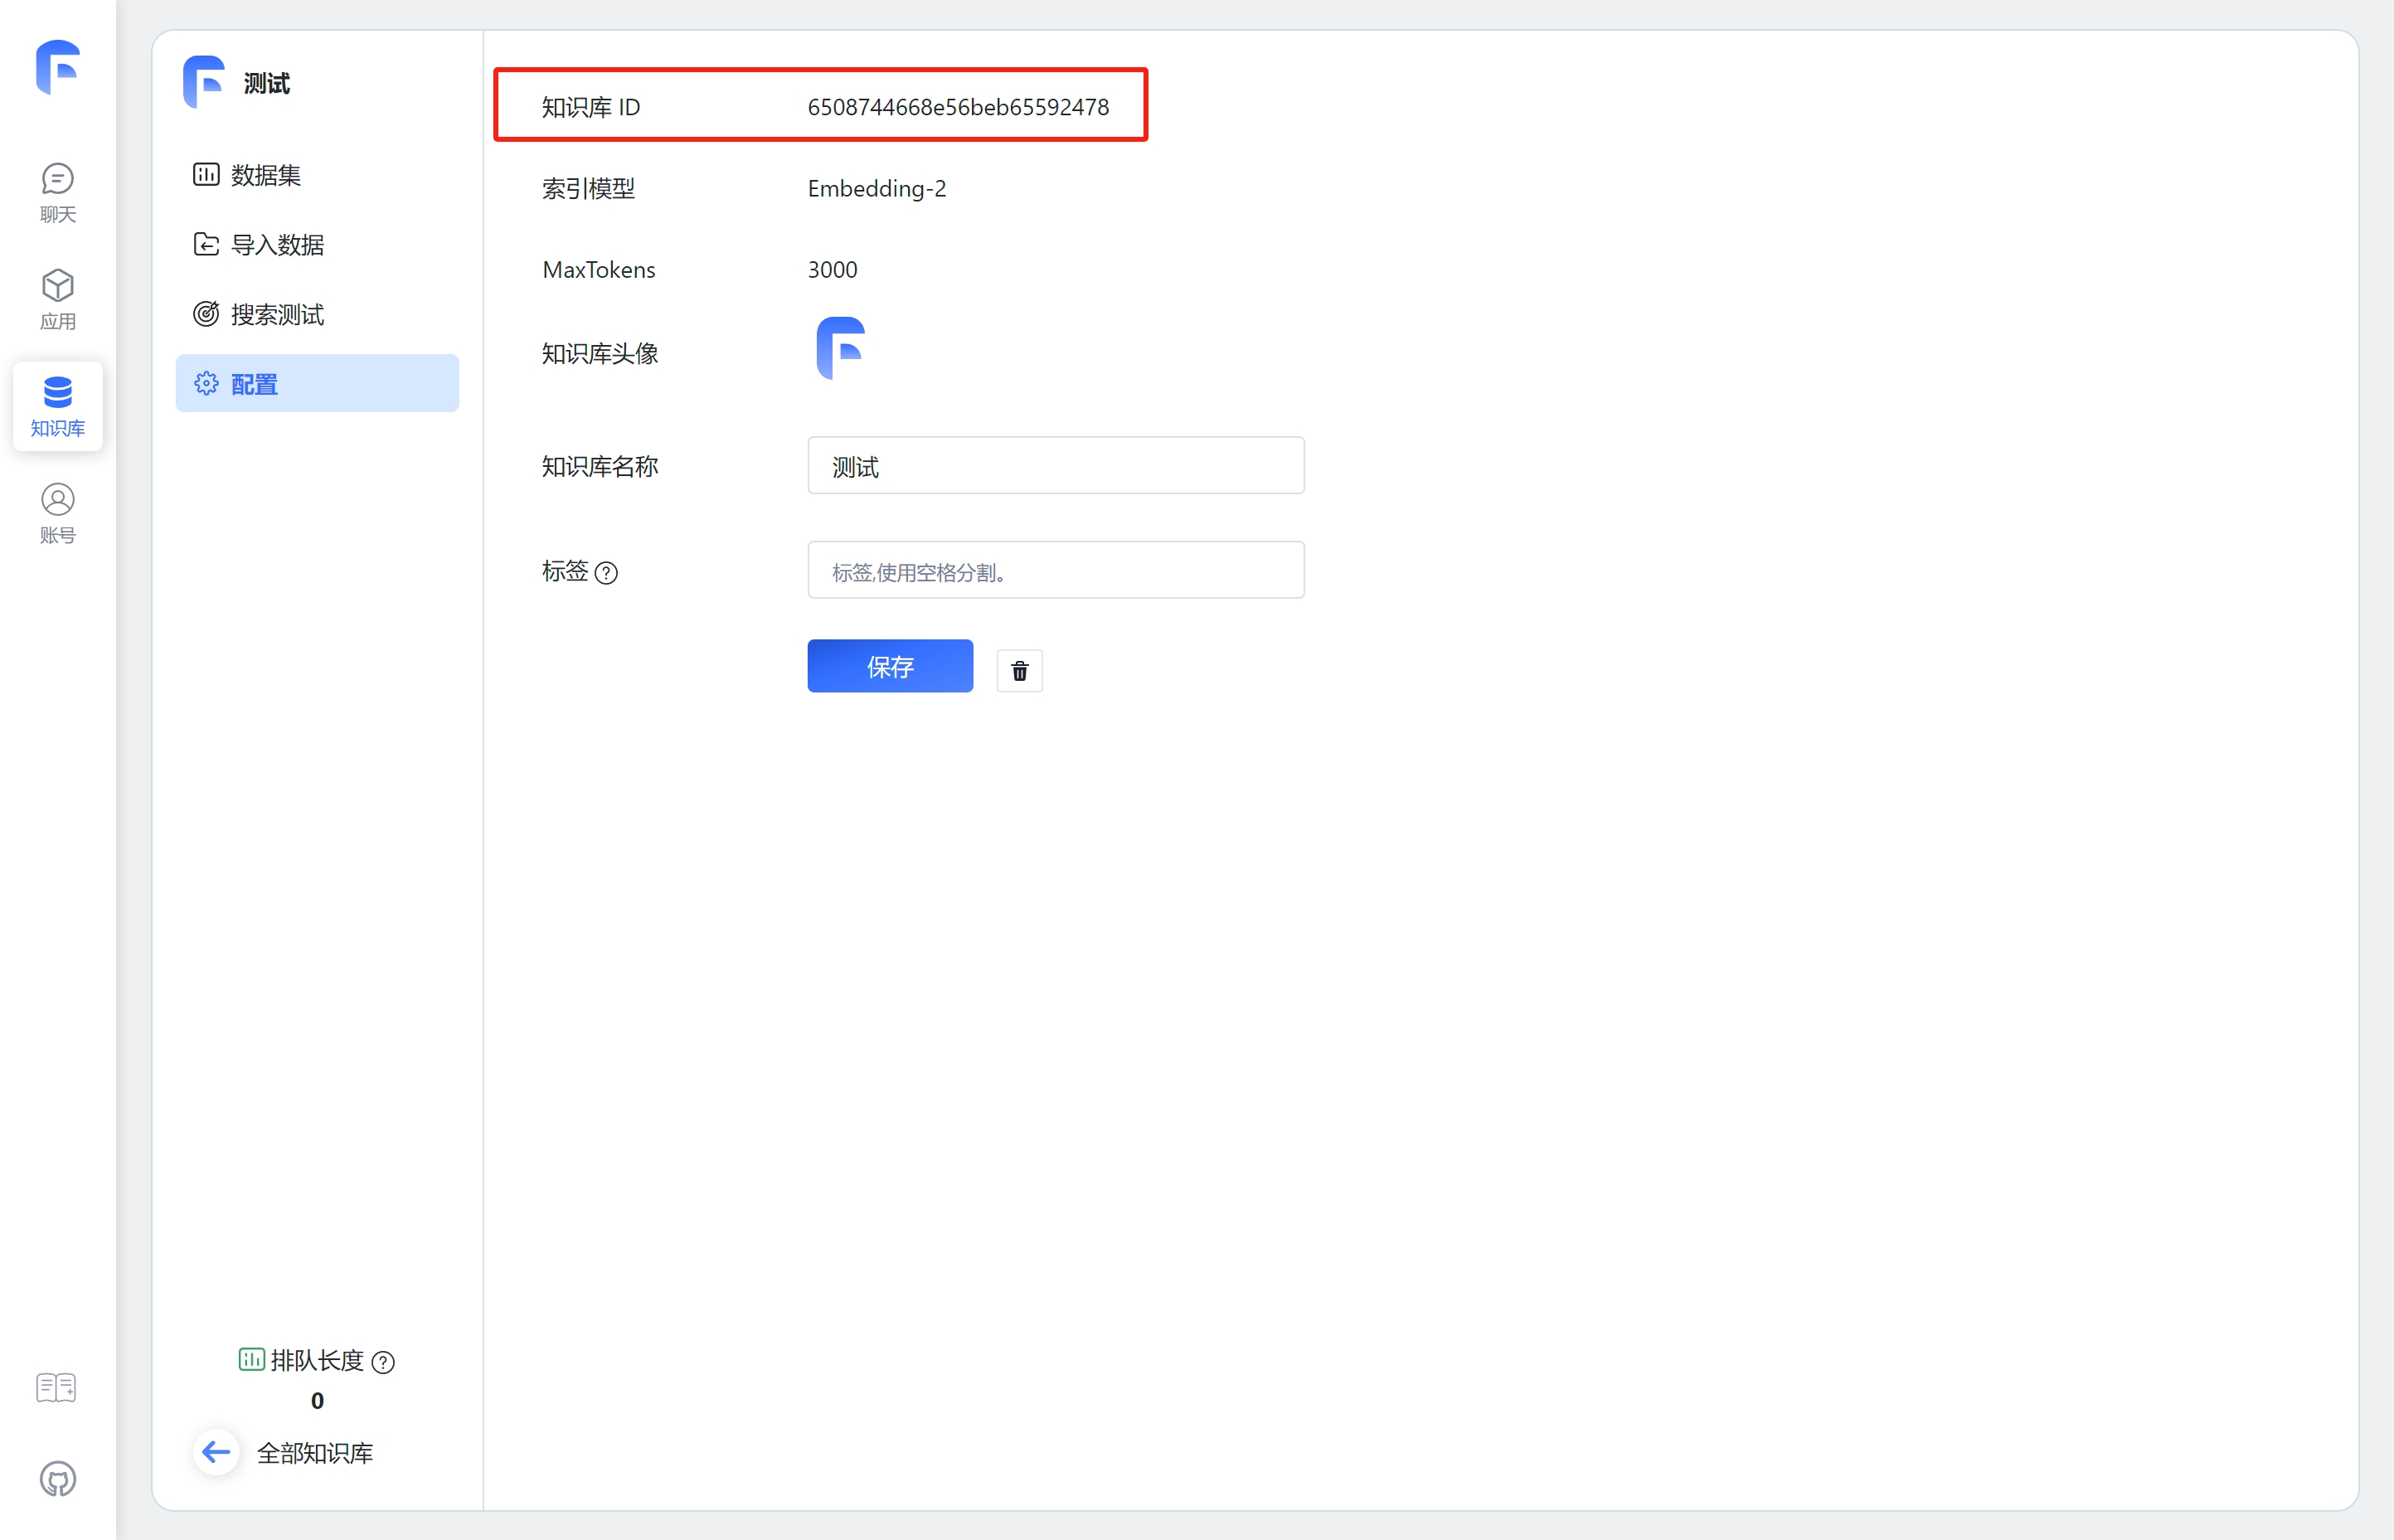This screenshot has height=1540, width=2394.
Task: Open the Dataset (数据集) menu item
Action: coord(265,175)
